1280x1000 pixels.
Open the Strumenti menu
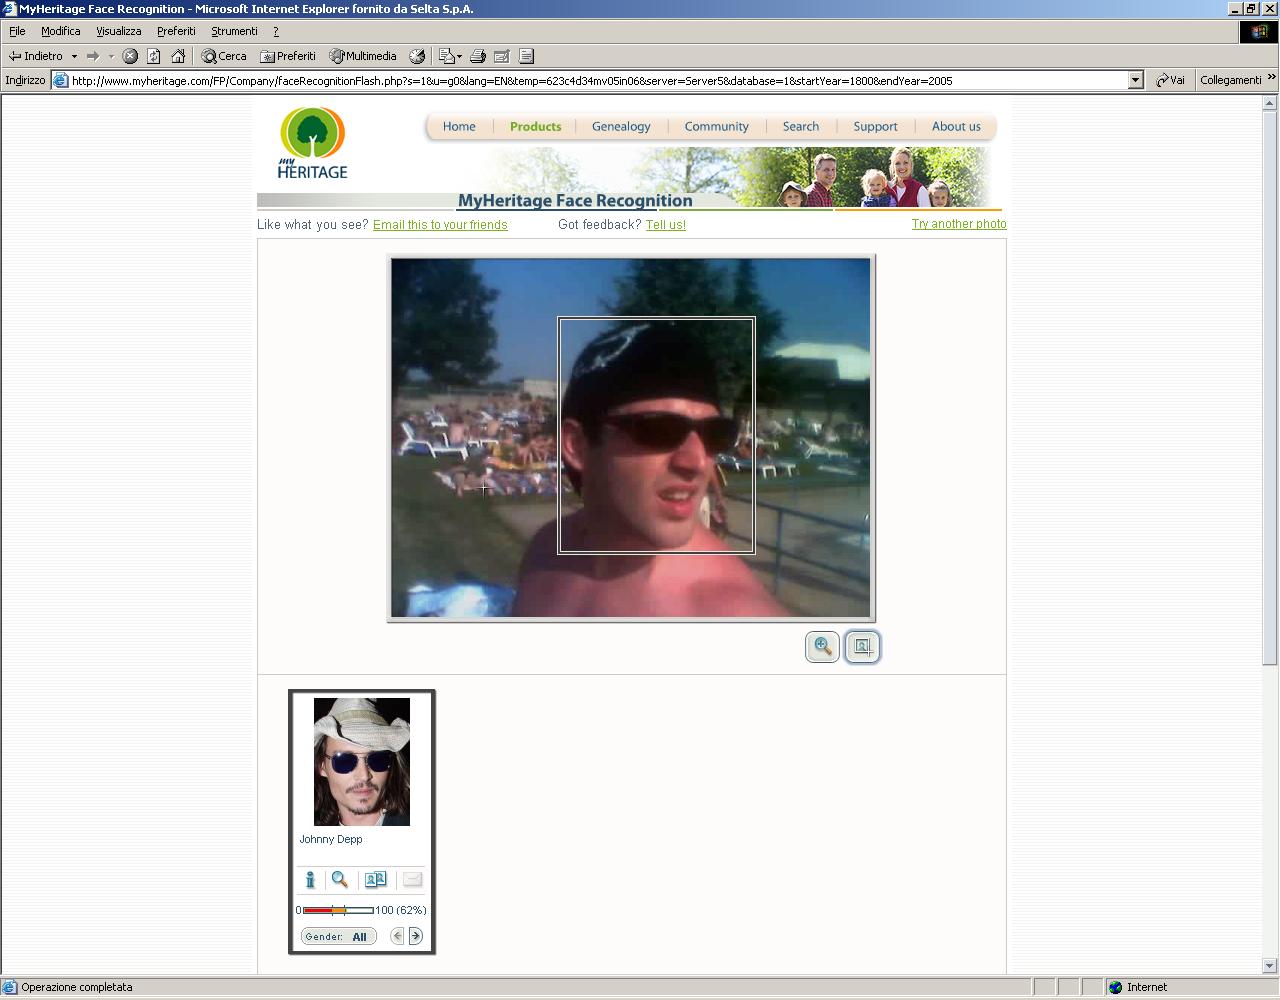(234, 31)
